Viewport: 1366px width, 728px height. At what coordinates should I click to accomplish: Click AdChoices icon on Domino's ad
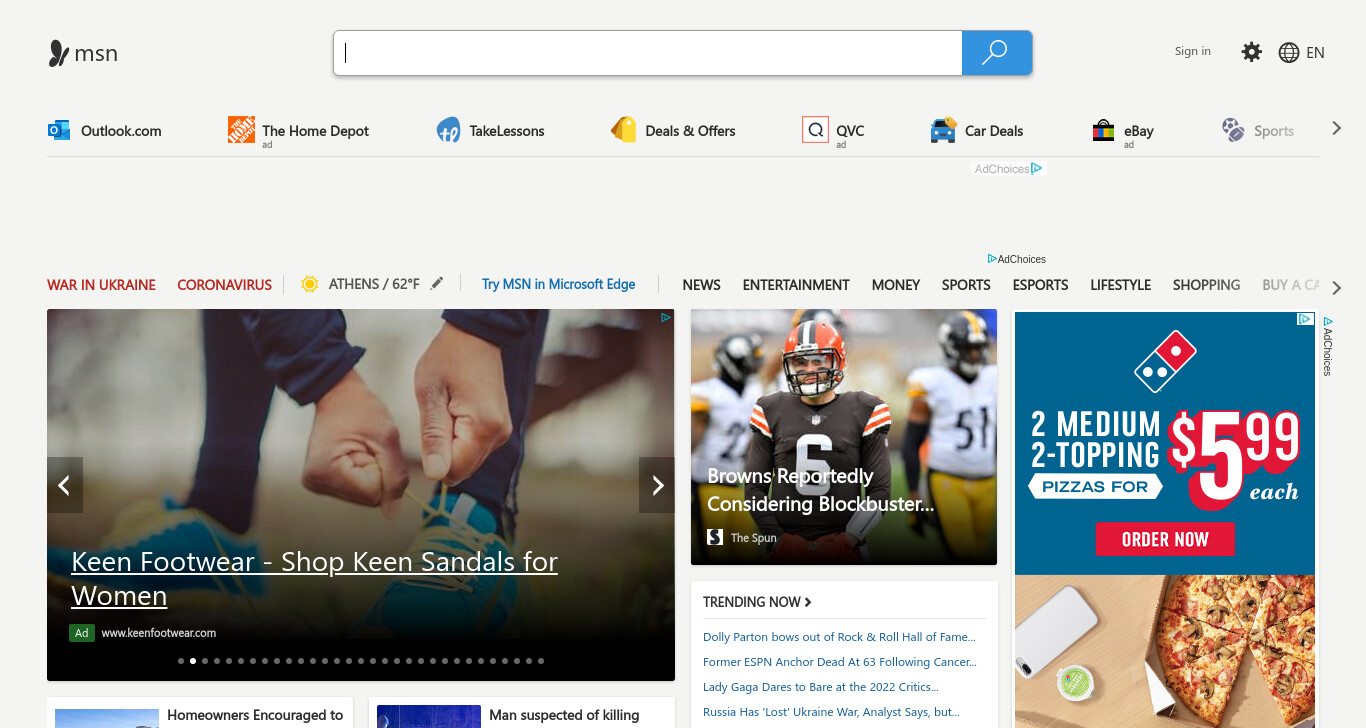(1305, 319)
